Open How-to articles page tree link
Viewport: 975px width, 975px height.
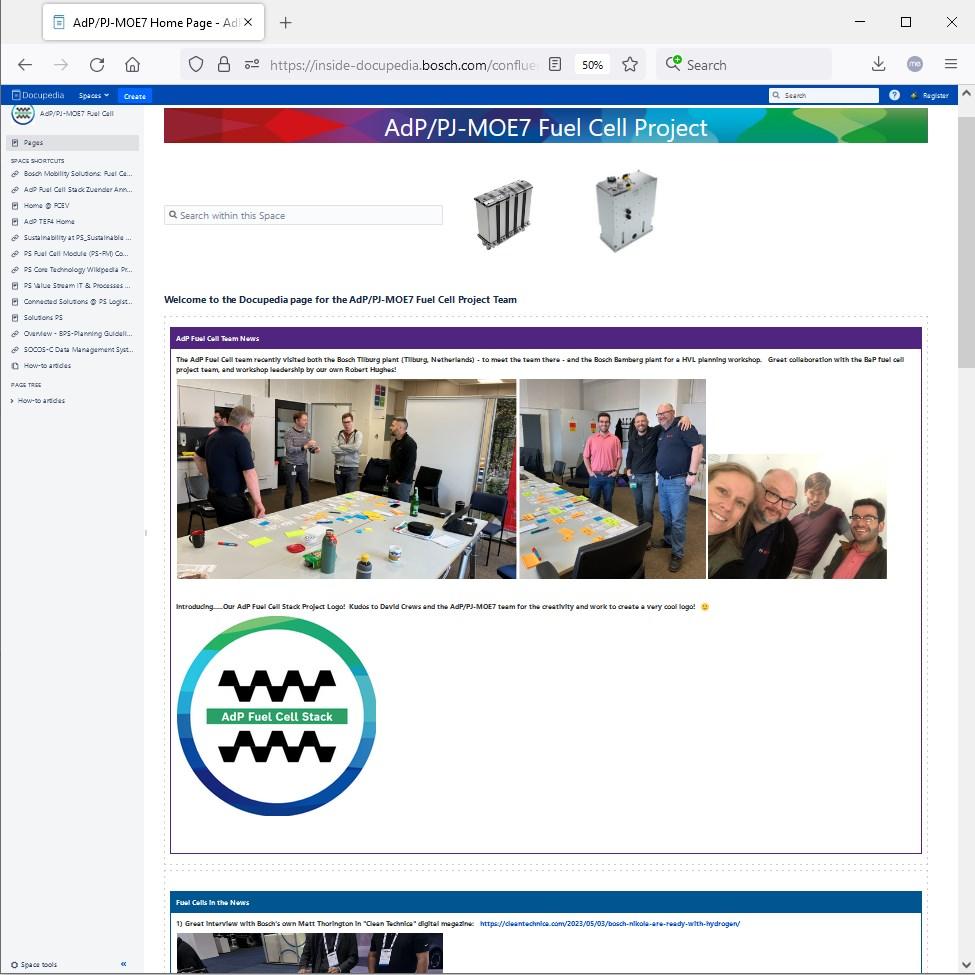tap(41, 401)
